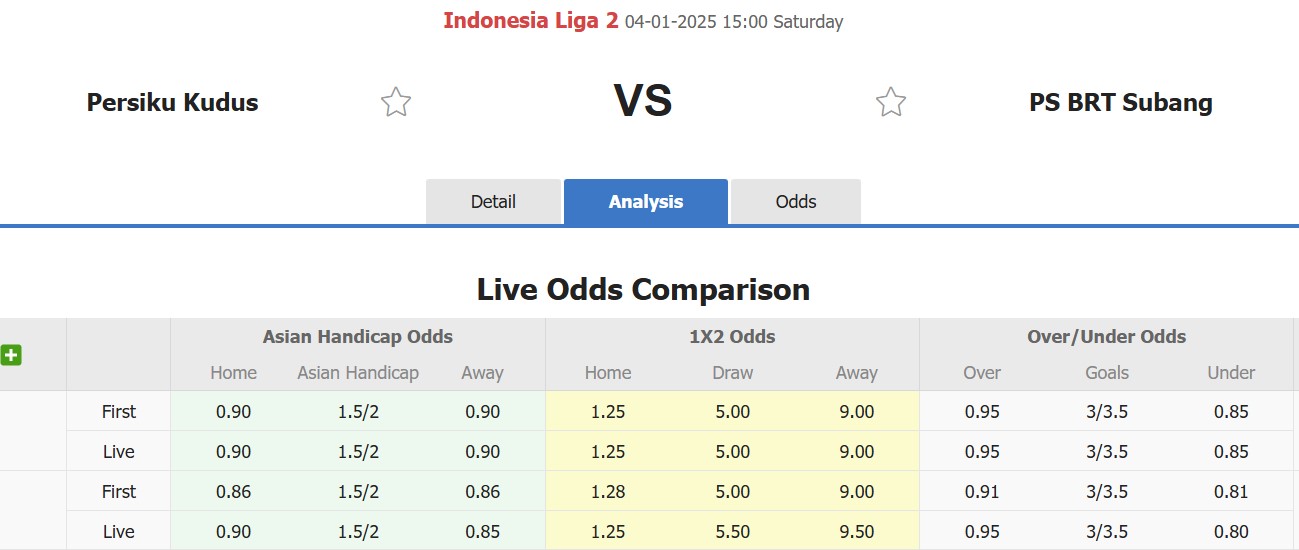Click the 0.80 Under odds value
Screen dimensions: 1299x550
point(1230,532)
